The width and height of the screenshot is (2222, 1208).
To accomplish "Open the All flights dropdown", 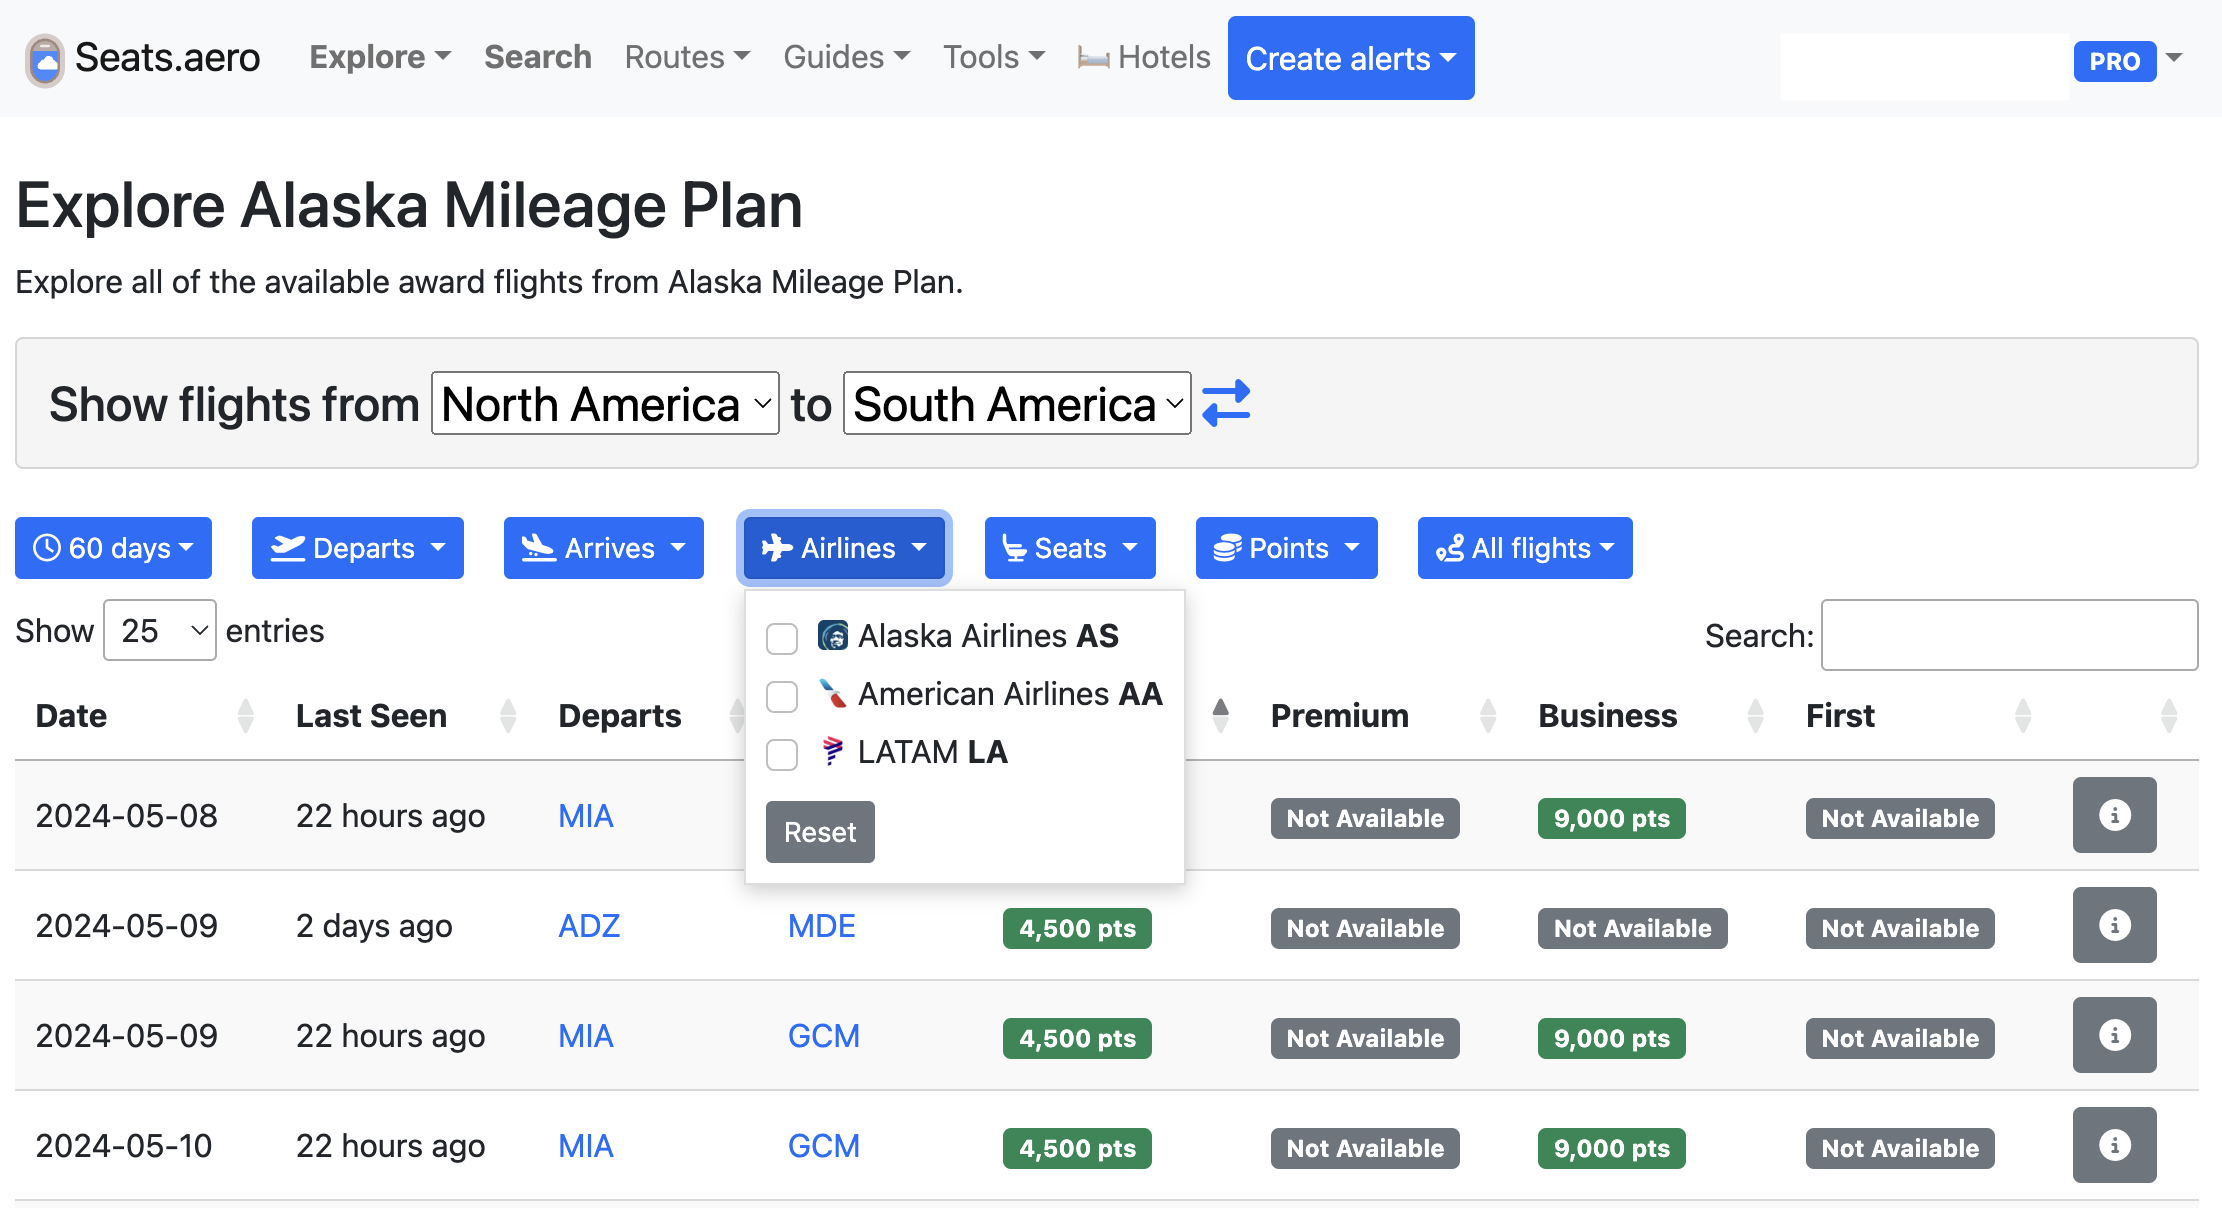I will pos(1525,548).
